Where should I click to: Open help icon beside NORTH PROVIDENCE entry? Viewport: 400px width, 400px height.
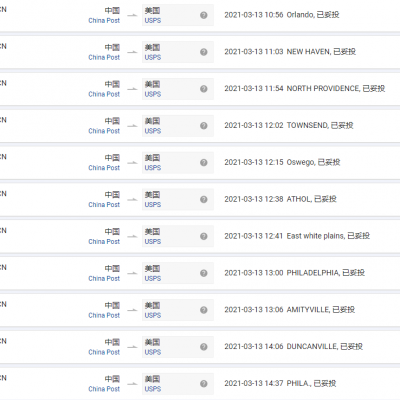[x=204, y=89]
